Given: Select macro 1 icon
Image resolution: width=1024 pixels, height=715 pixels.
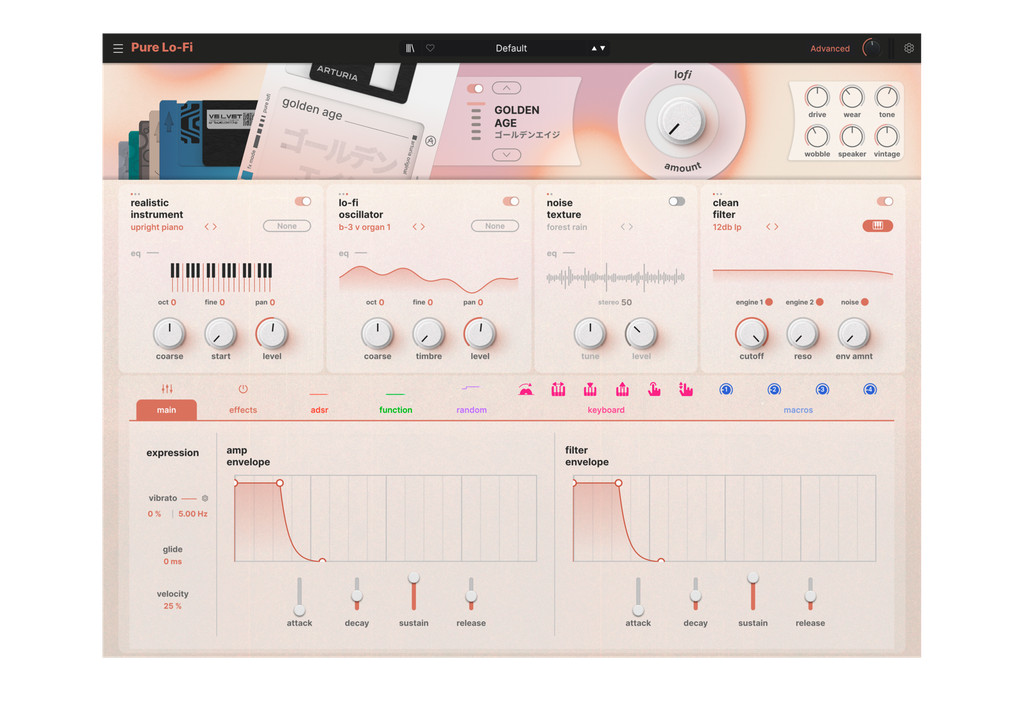Looking at the screenshot, I should (x=726, y=390).
